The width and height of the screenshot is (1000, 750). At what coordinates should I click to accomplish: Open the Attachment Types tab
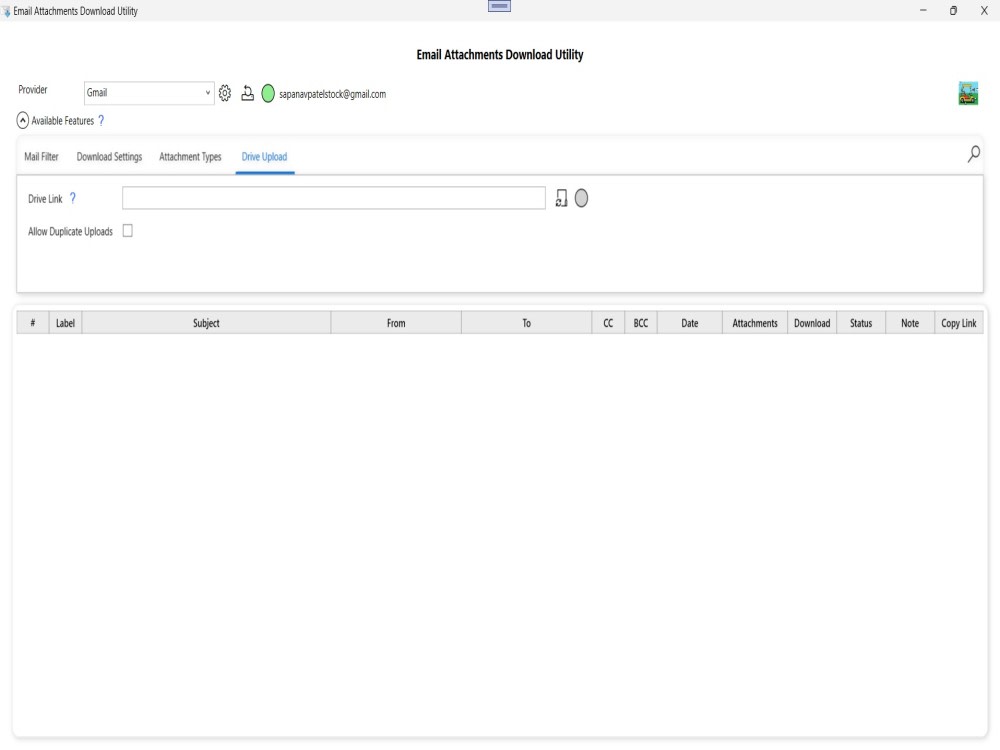coord(190,157)
